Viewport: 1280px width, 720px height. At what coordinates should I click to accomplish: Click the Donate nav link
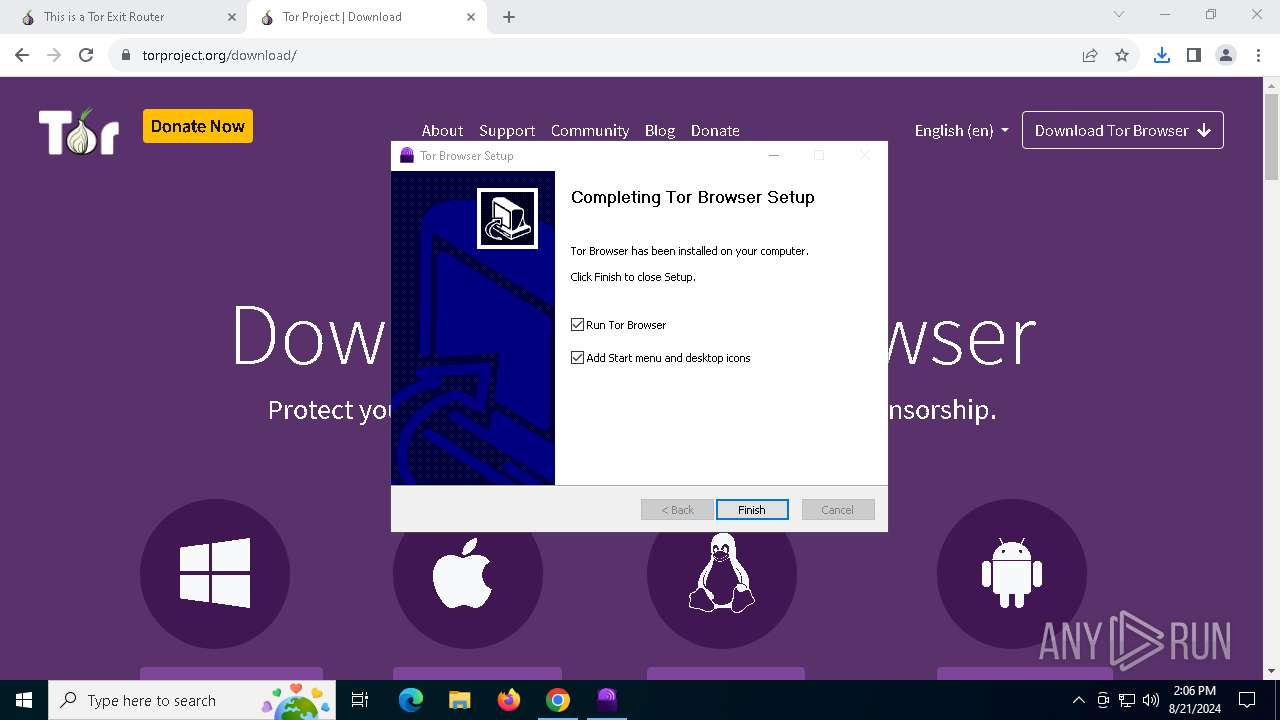(x=715, y=130)
